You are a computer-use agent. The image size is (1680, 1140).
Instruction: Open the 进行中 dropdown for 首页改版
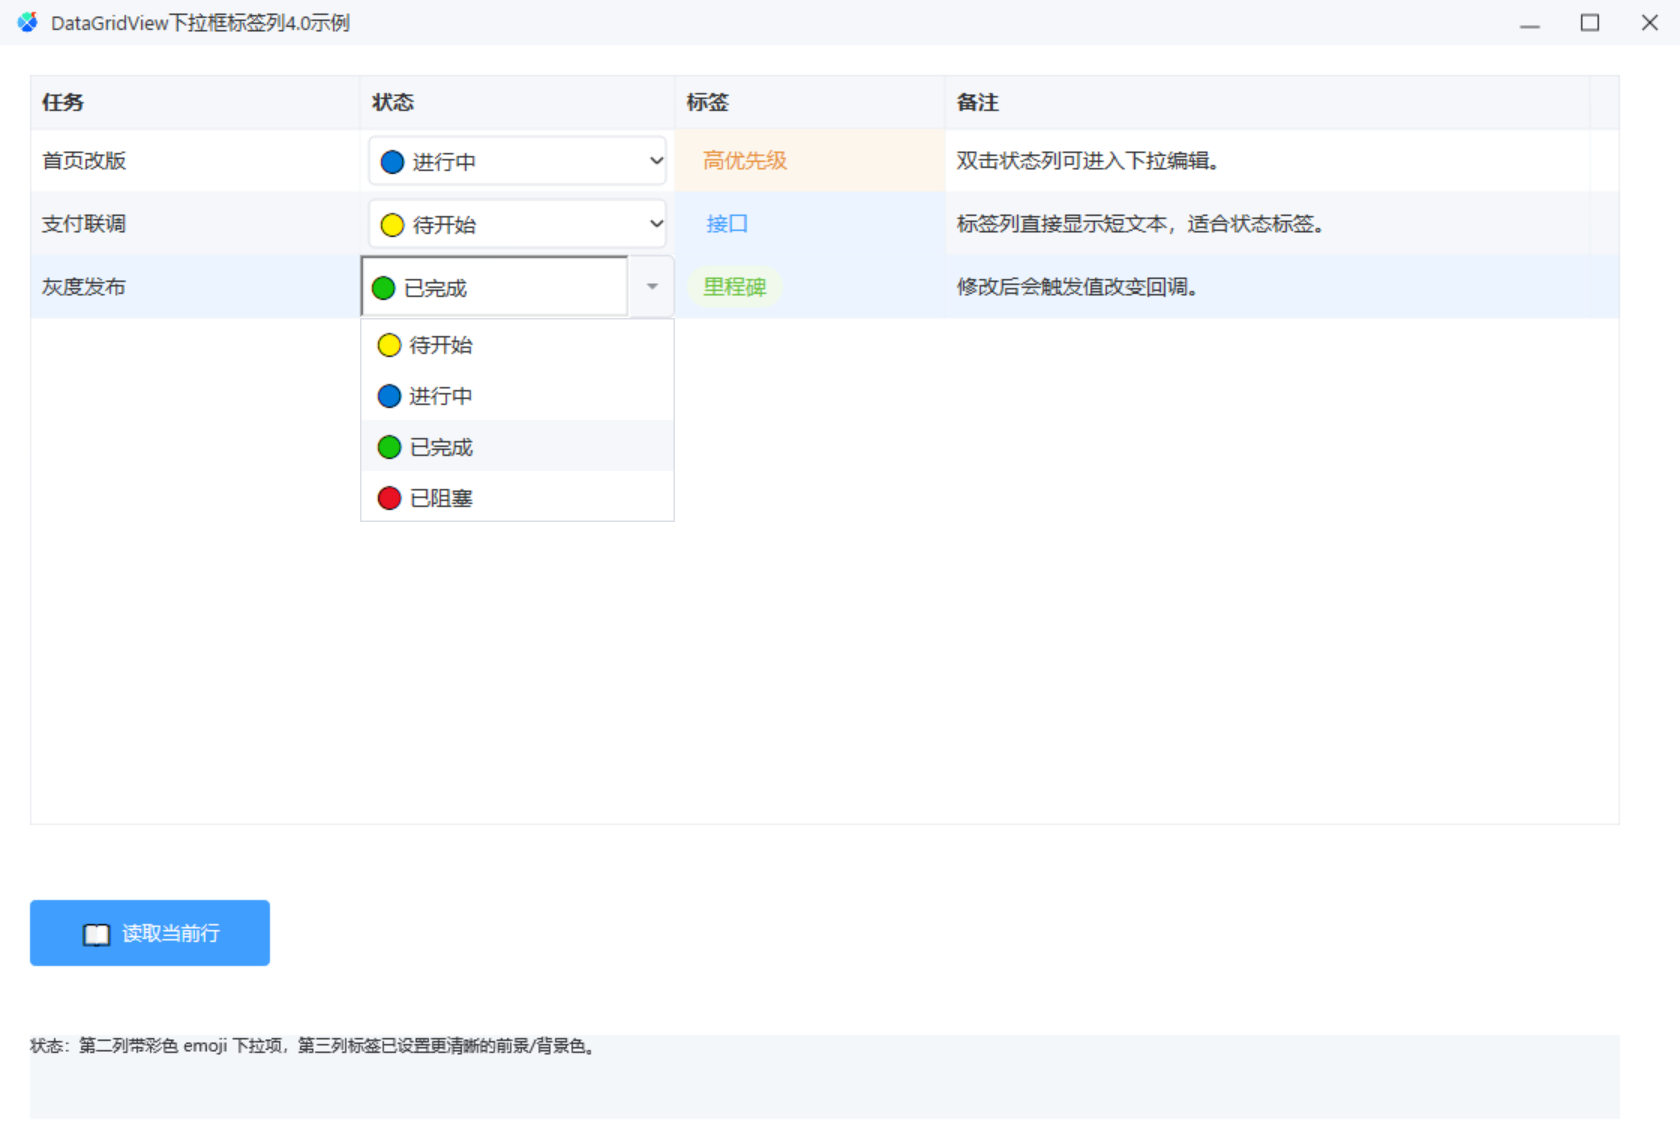point(517,161)
